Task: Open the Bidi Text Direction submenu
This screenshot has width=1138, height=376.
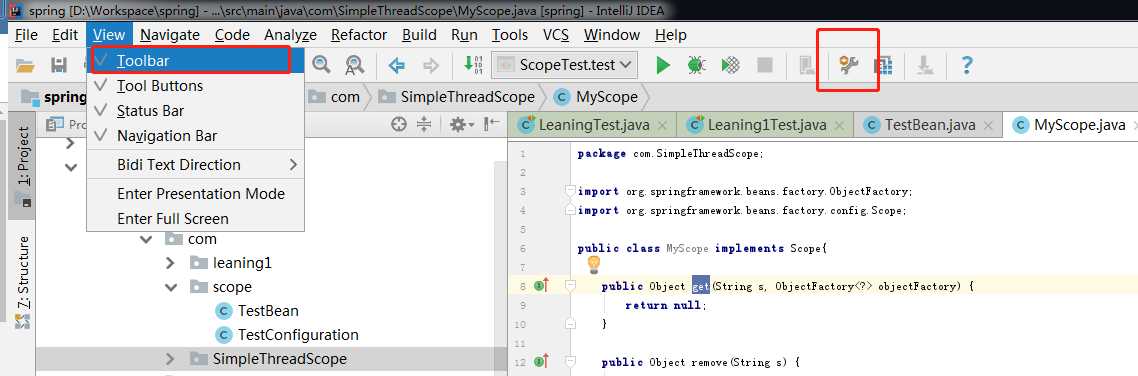Action: (x=195, y=165)
